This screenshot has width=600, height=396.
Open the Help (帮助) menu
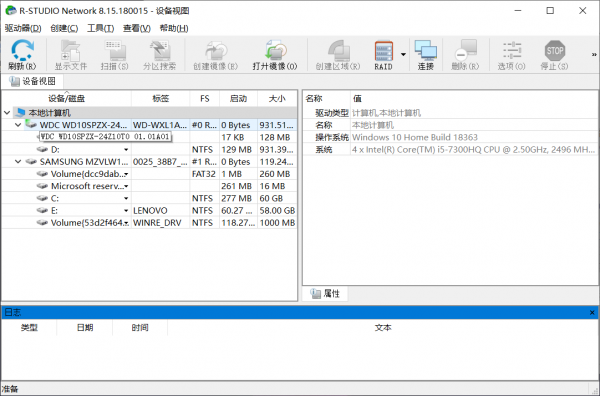click(x=174, y=28)
